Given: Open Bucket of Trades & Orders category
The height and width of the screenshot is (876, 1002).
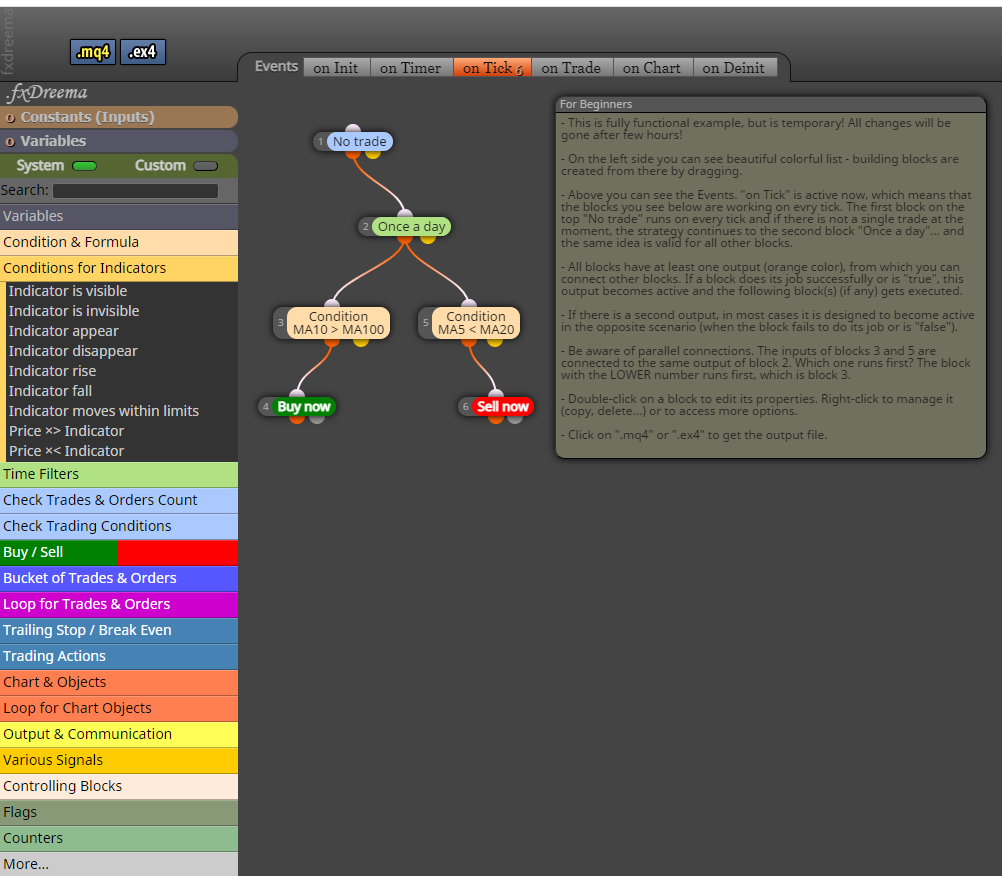Looking at the screenshot, I should coord(119,579).
